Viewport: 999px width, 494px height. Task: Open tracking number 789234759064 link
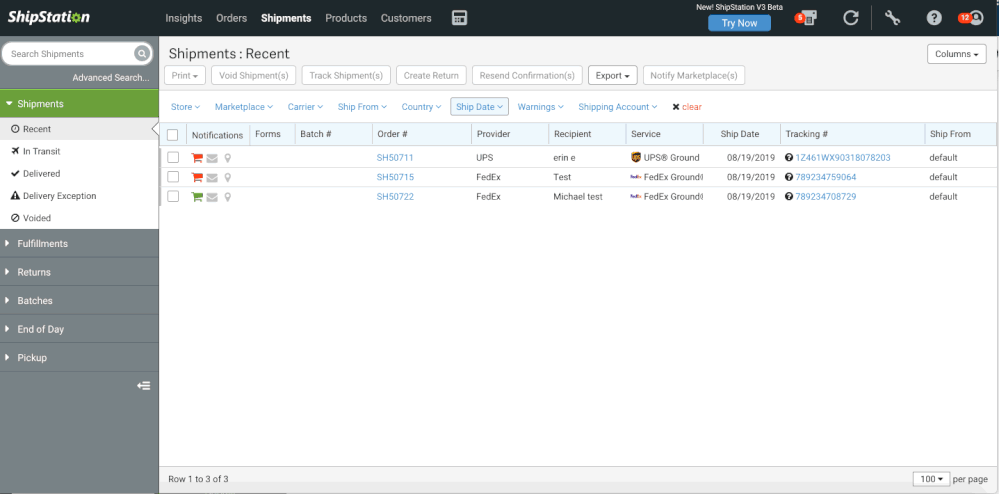point(825,177)
